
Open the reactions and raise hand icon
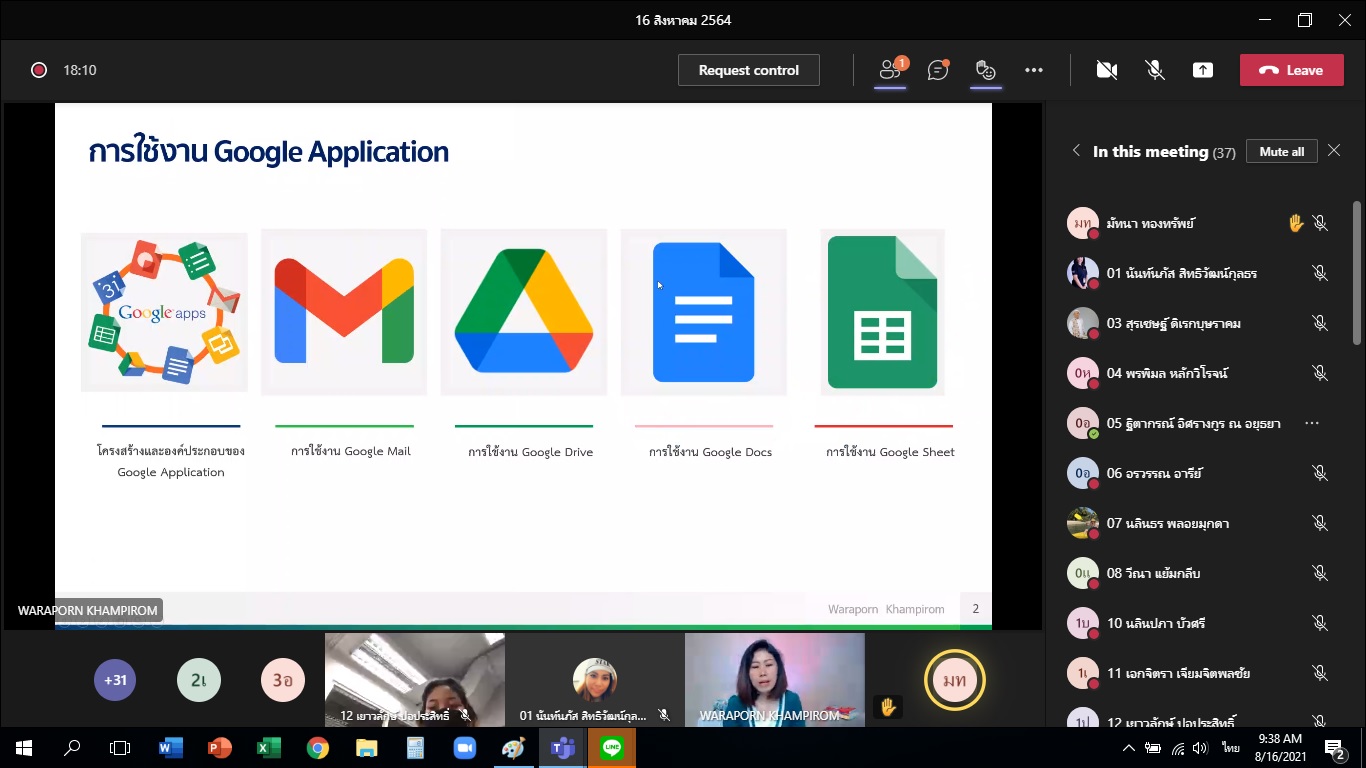[985, 70]
